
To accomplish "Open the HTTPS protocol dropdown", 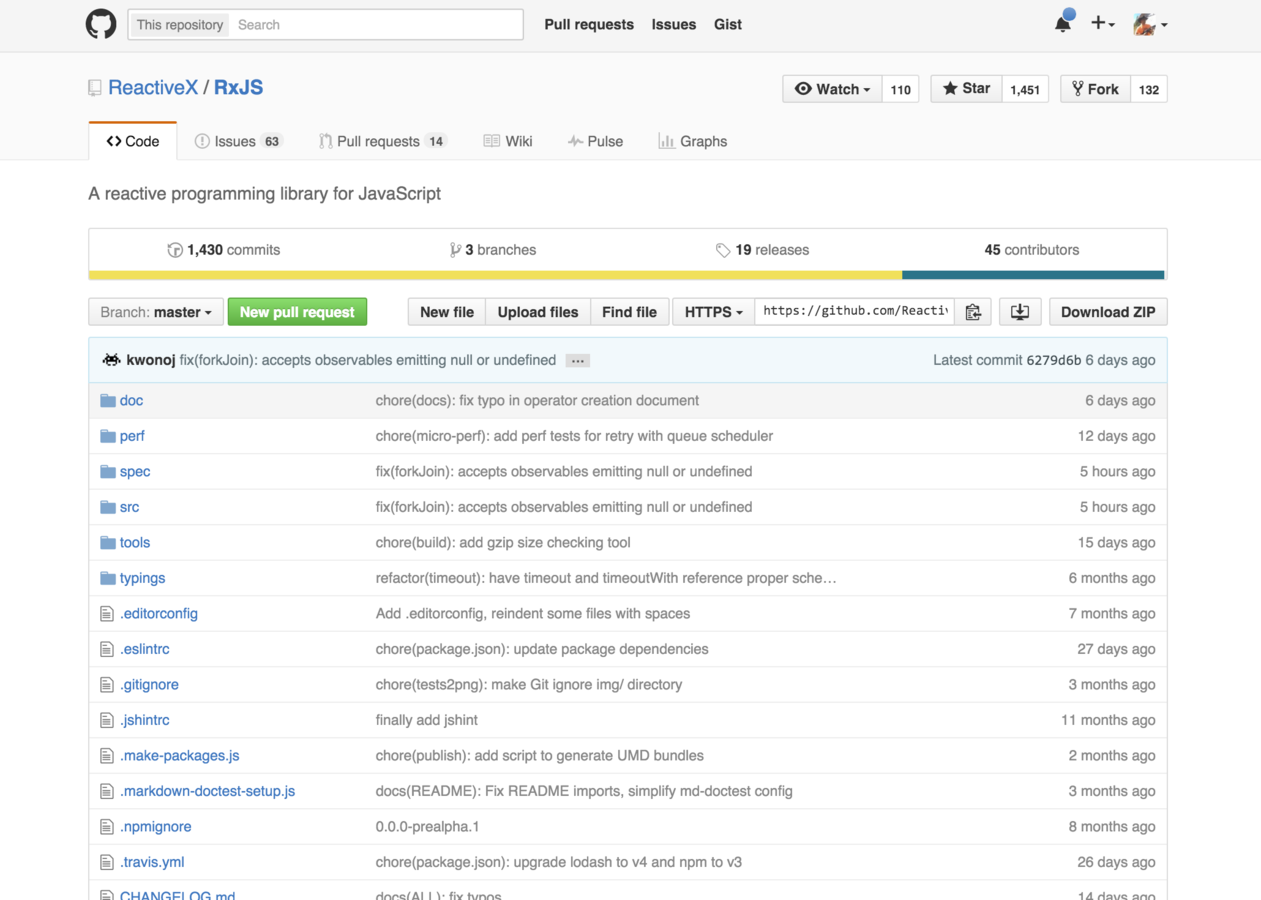I will coord(713,312).
